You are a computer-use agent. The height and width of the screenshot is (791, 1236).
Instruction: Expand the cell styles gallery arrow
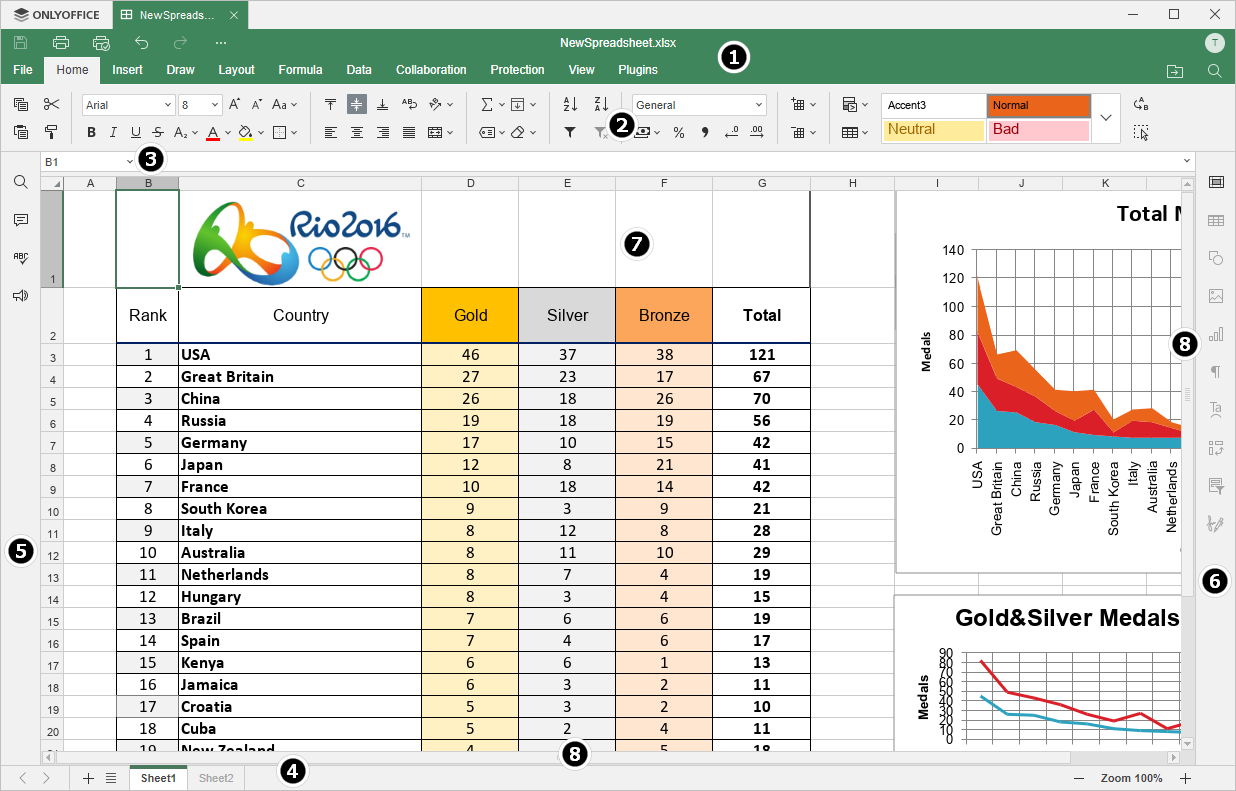tap(1106, 117)
